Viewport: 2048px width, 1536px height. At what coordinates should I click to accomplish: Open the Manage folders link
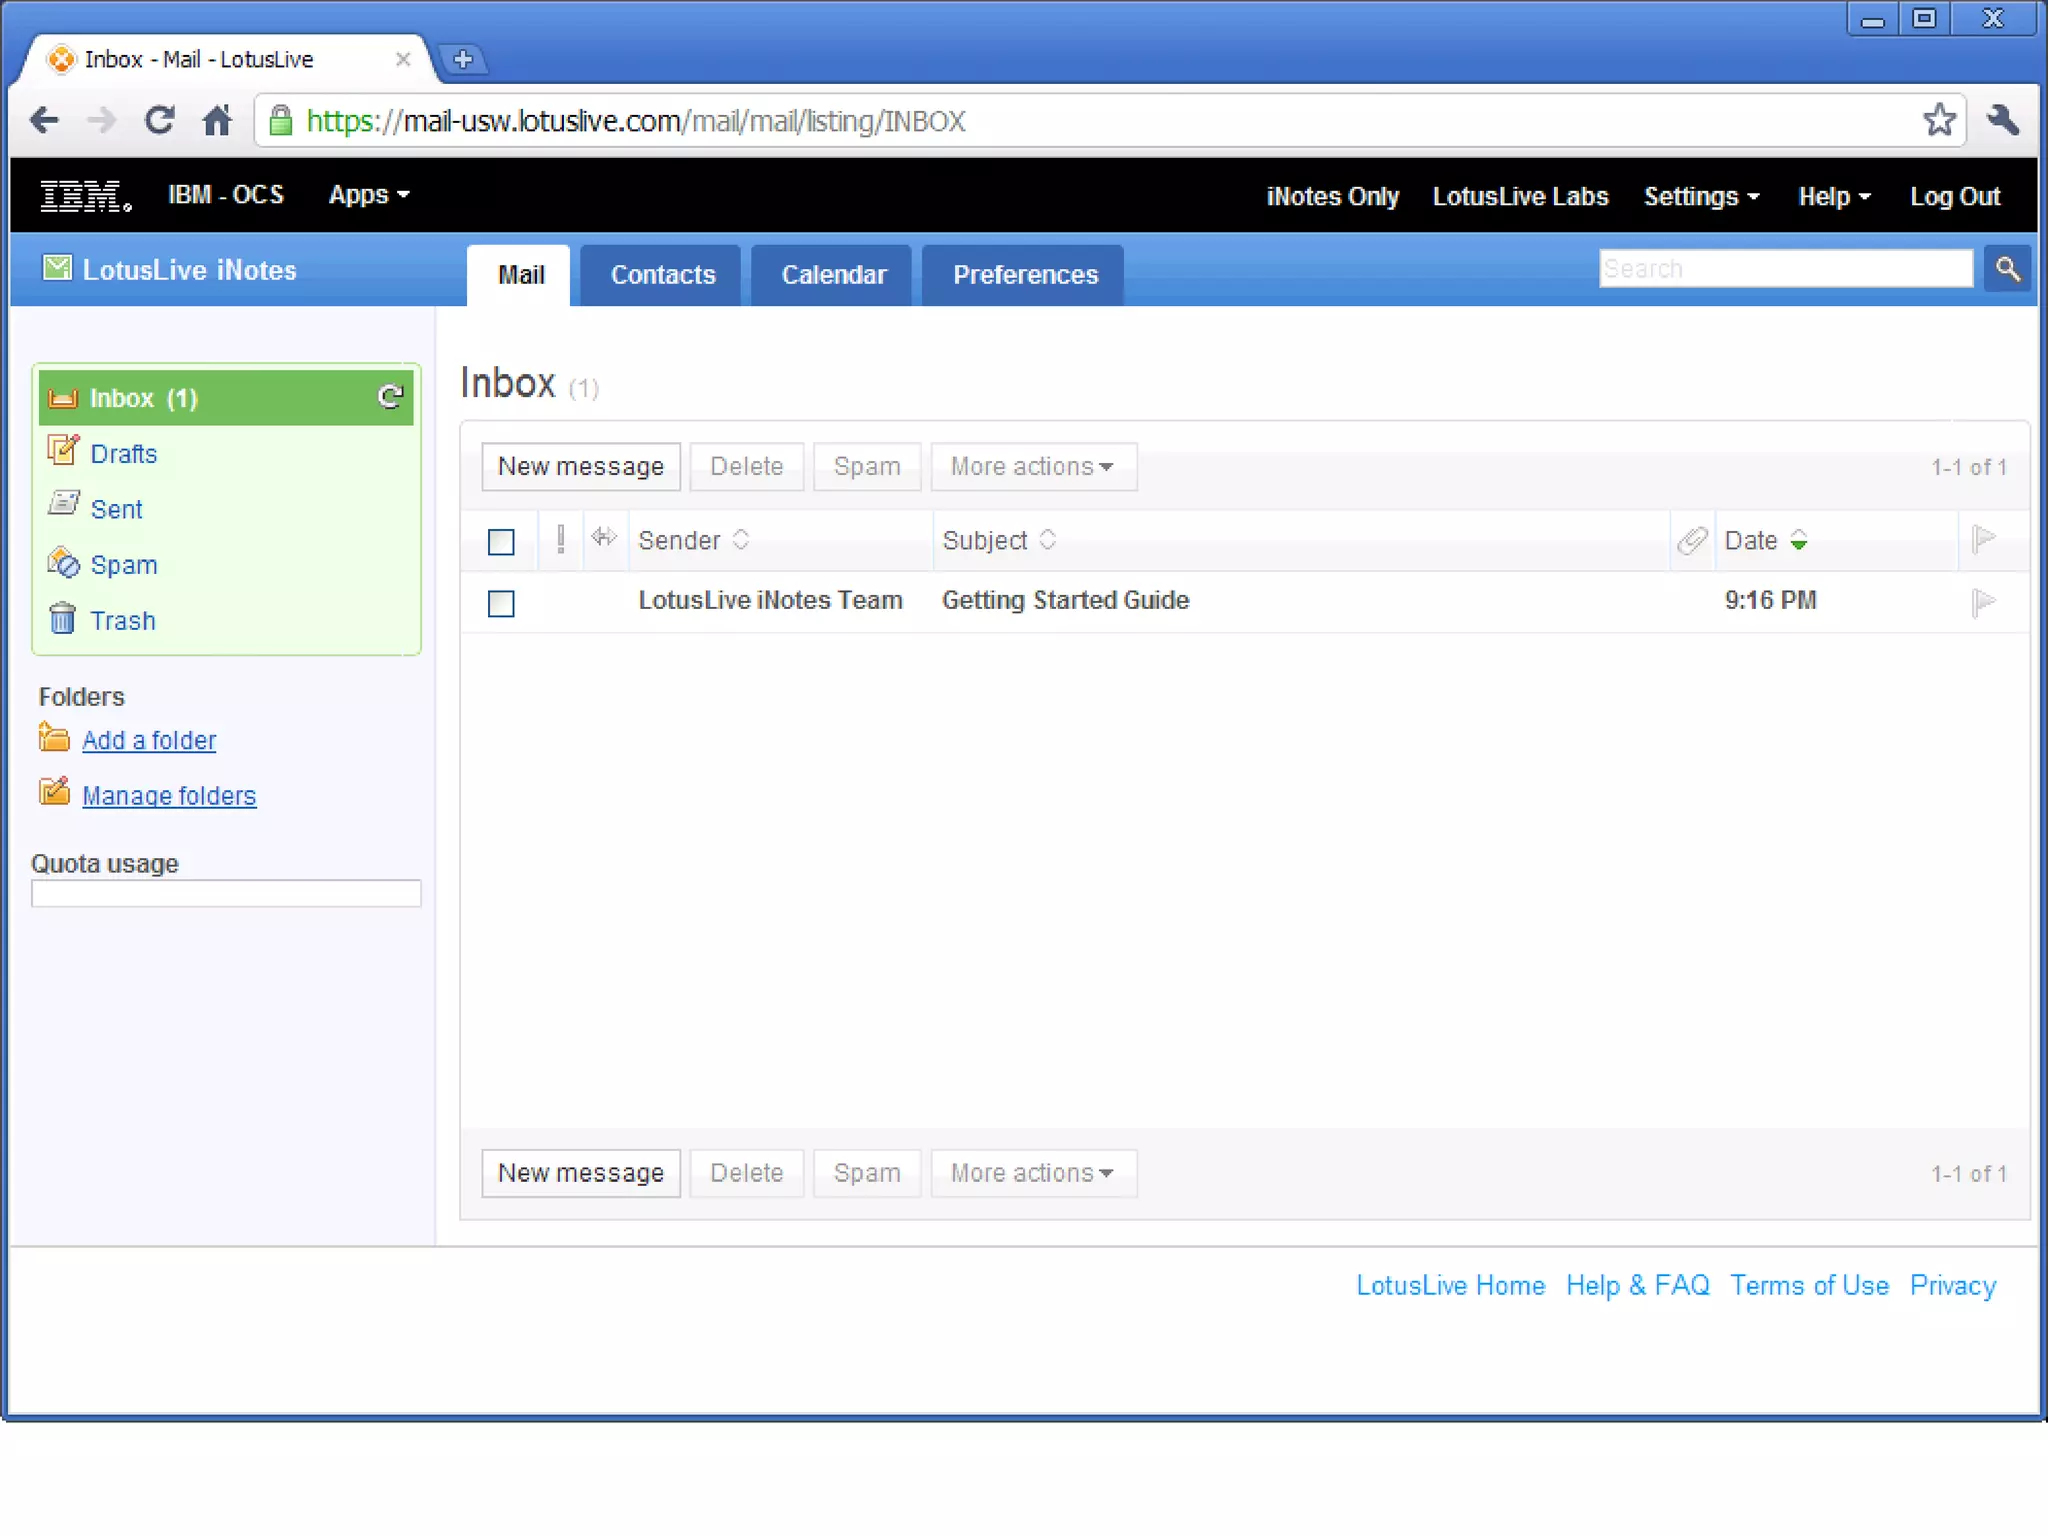click(x=169, y=796)
